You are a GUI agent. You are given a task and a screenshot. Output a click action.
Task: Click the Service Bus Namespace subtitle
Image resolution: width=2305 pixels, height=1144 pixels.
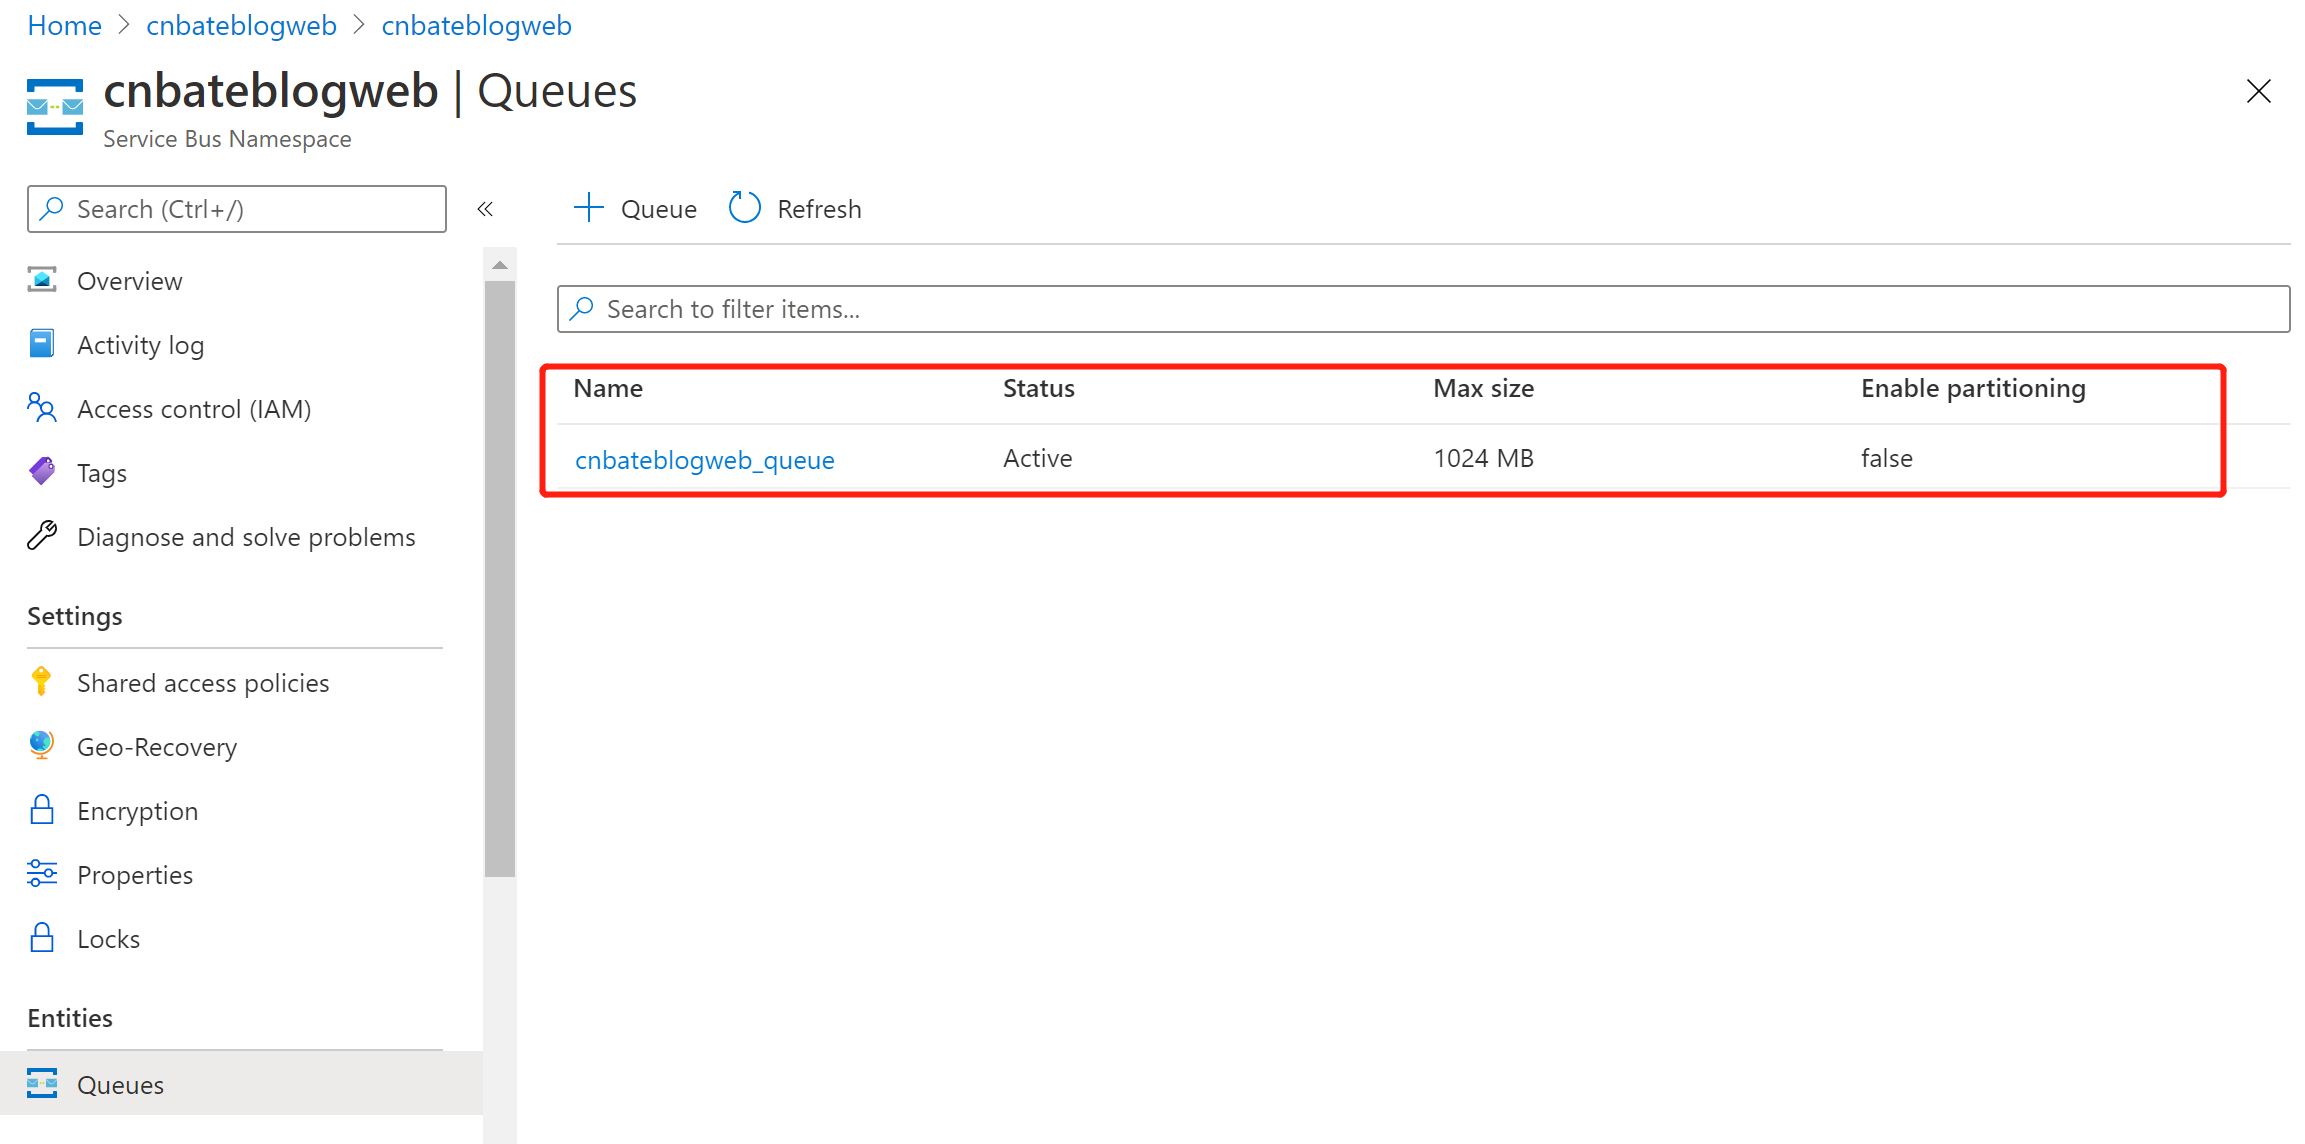click(x=227, y=139)
